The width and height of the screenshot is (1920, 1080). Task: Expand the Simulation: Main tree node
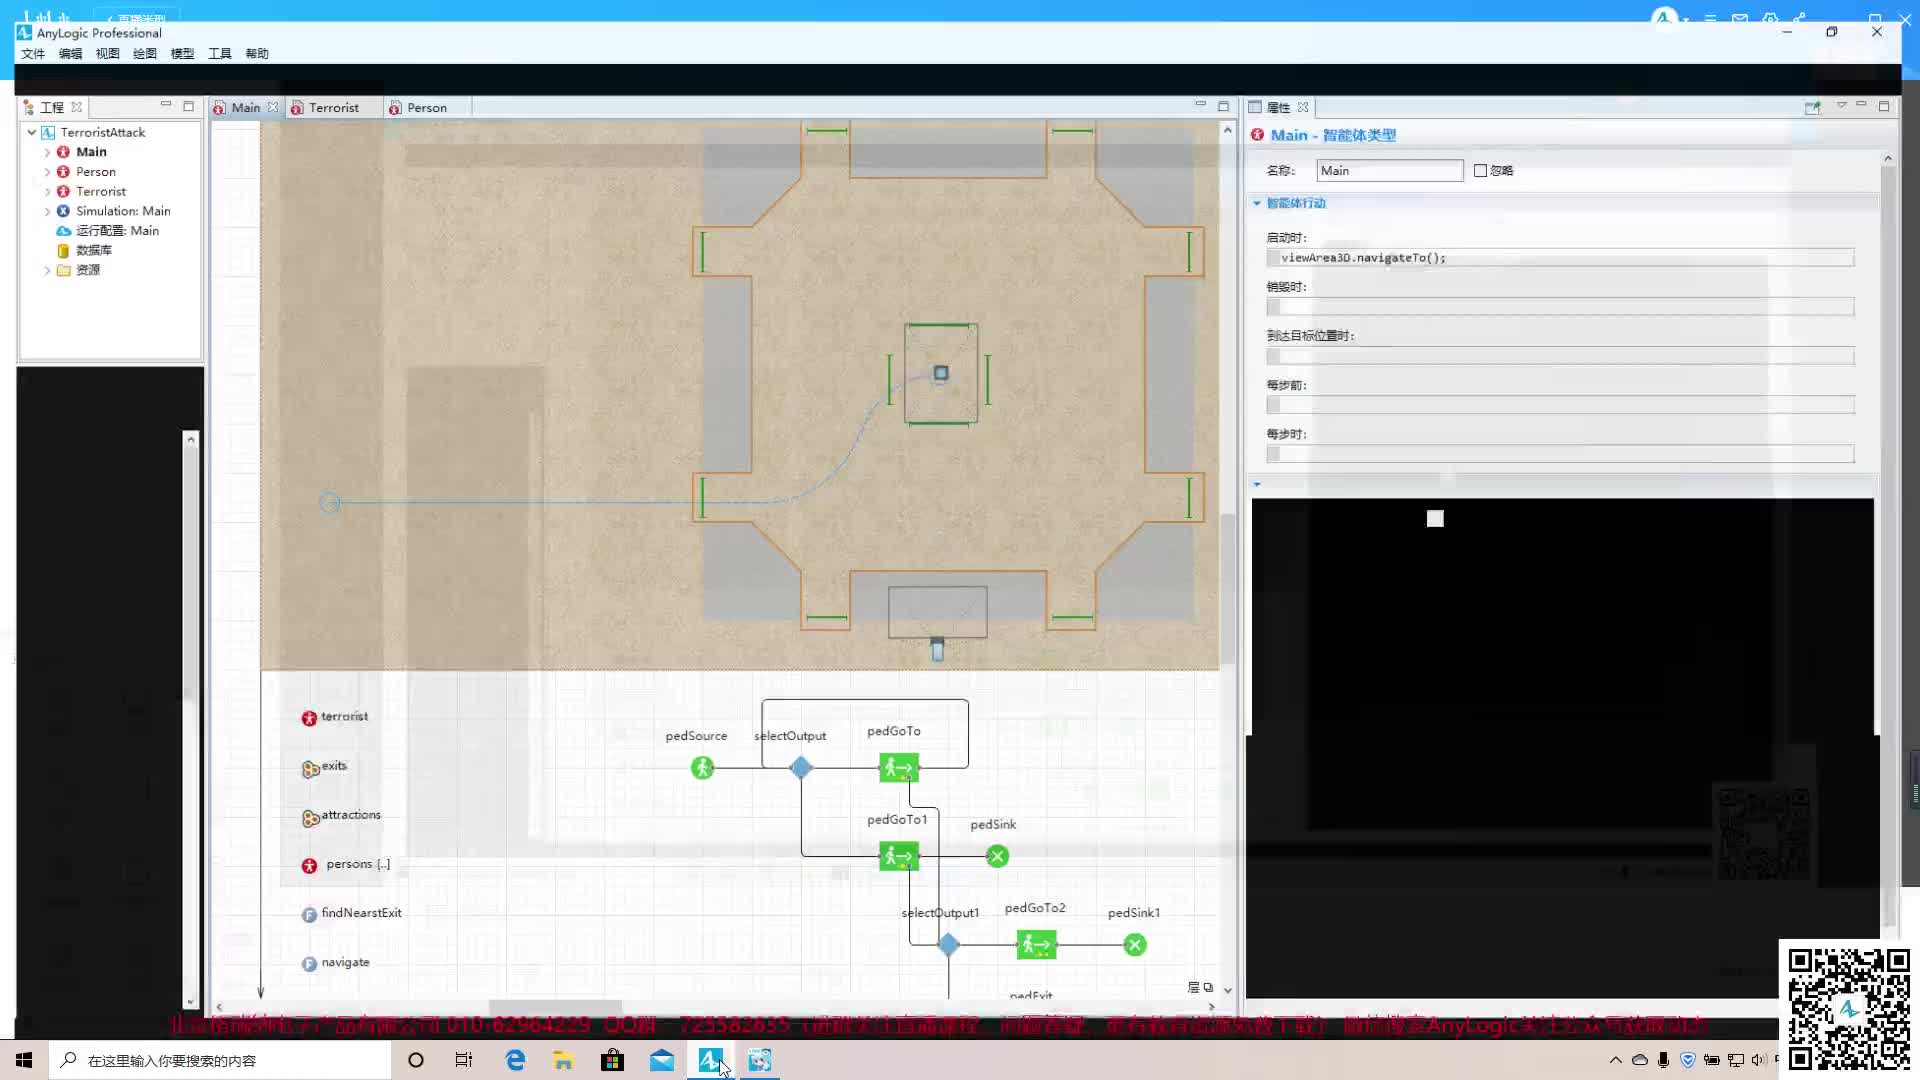point(47,211)
